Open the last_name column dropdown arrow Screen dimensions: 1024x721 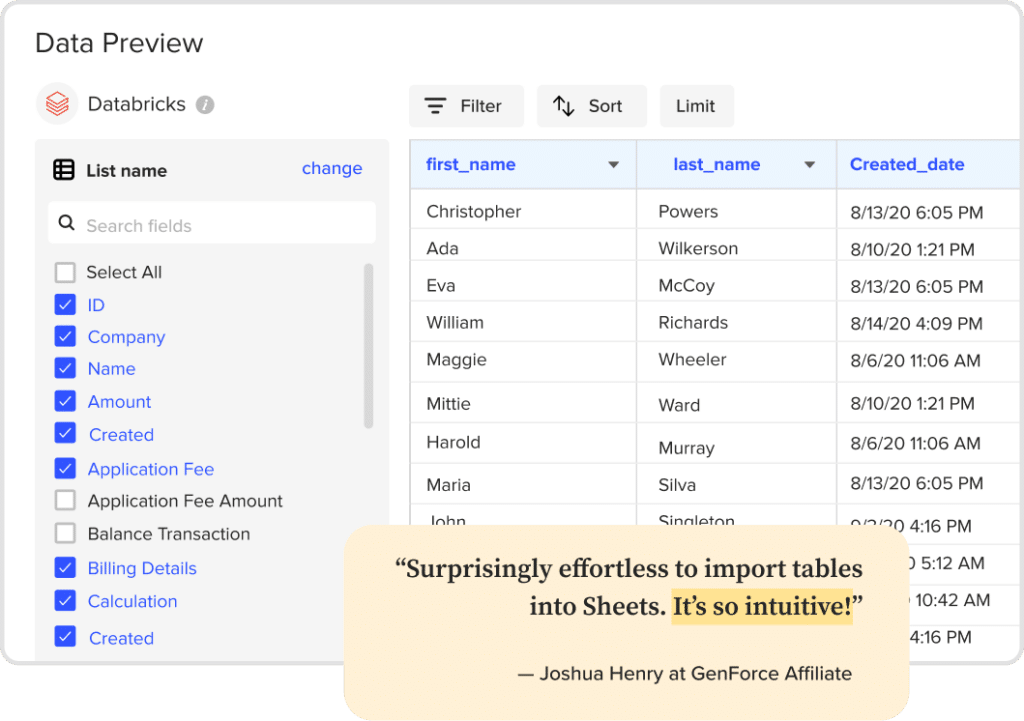click(x=810, y=165)
